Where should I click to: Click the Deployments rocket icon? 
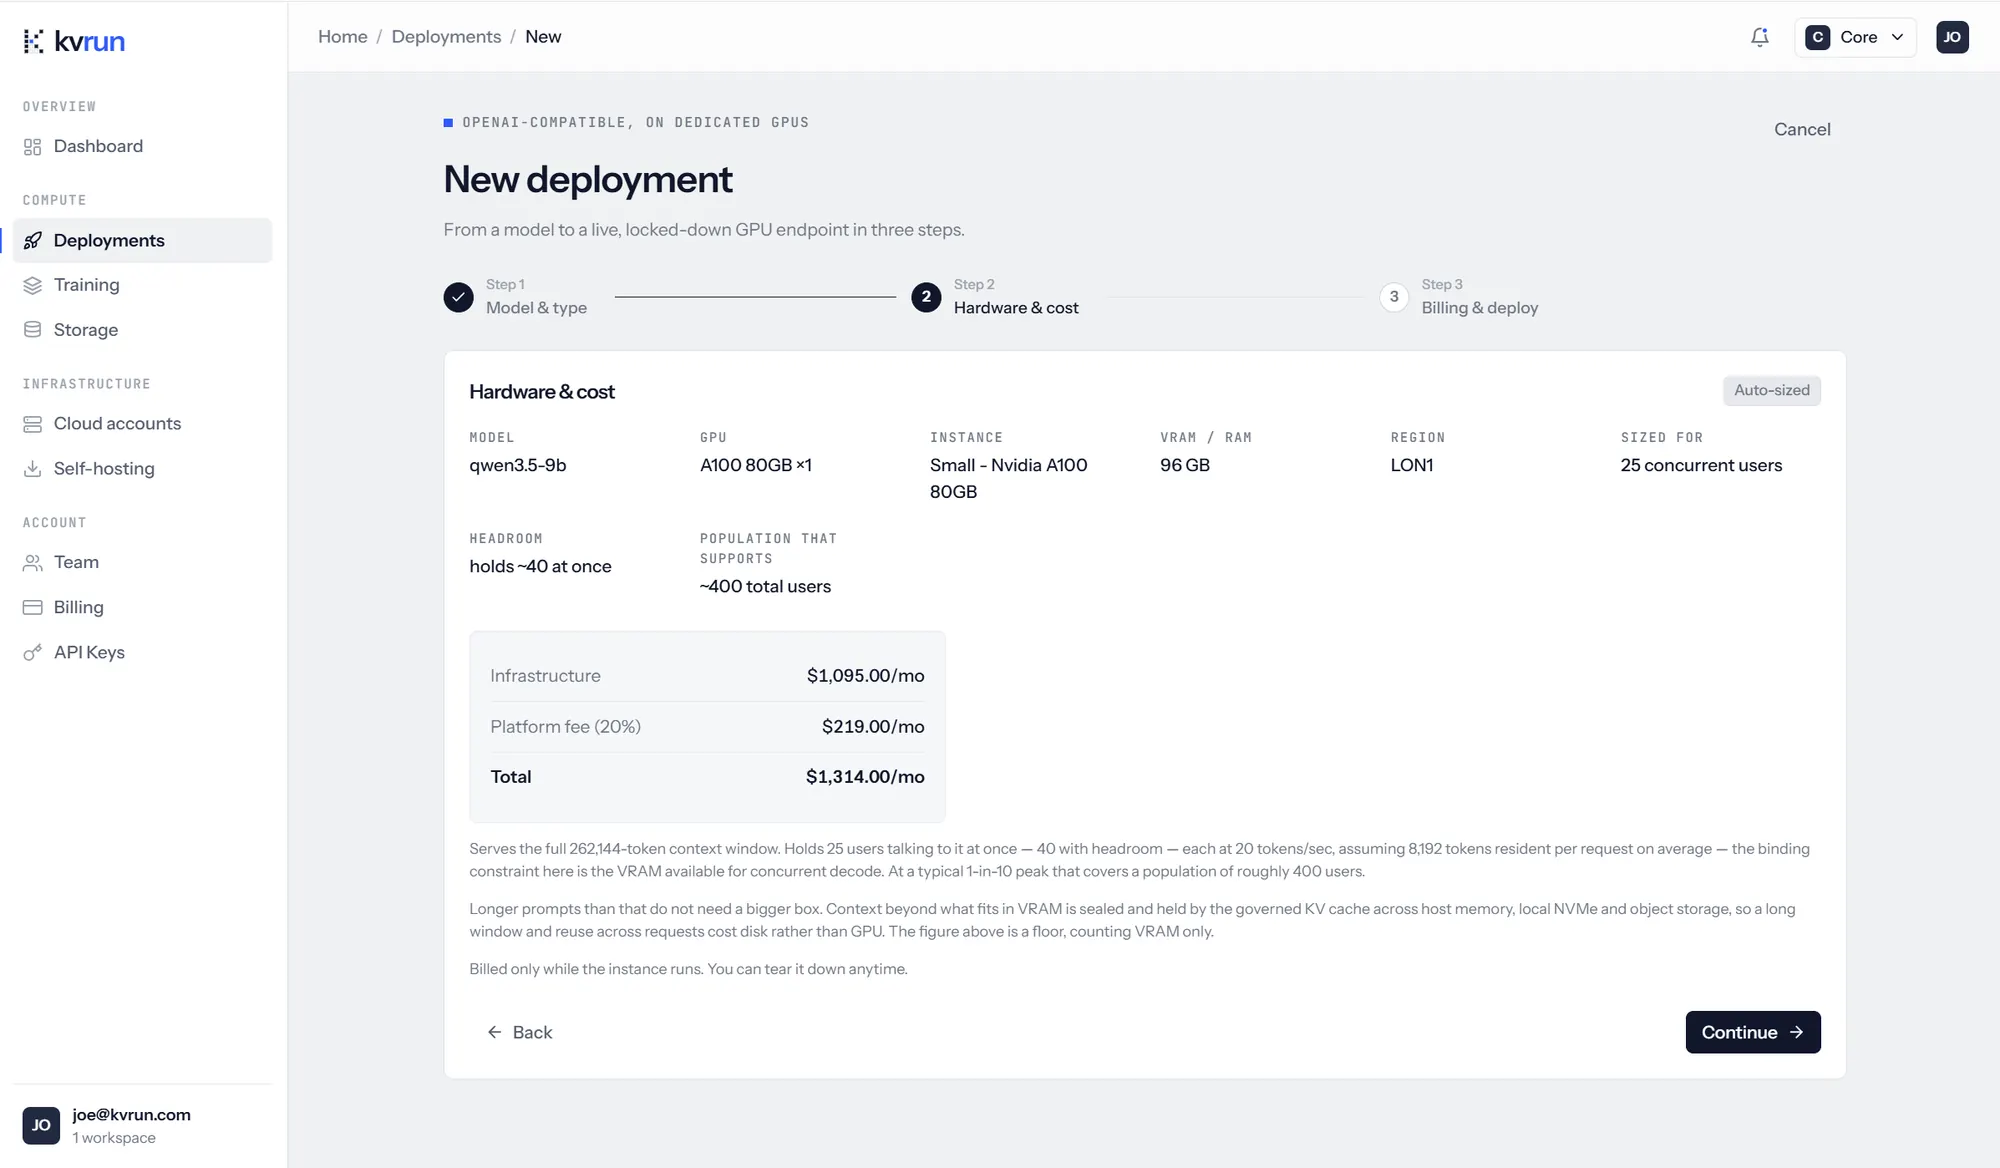pyautogui.click(x=33, y=240)
